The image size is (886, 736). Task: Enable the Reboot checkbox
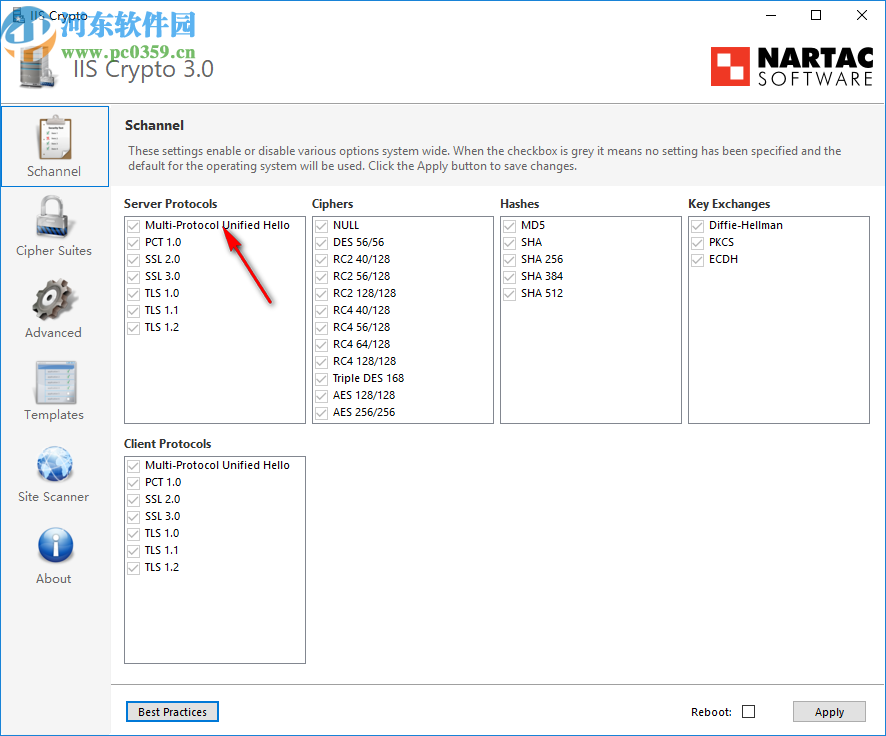coord(749,712)
